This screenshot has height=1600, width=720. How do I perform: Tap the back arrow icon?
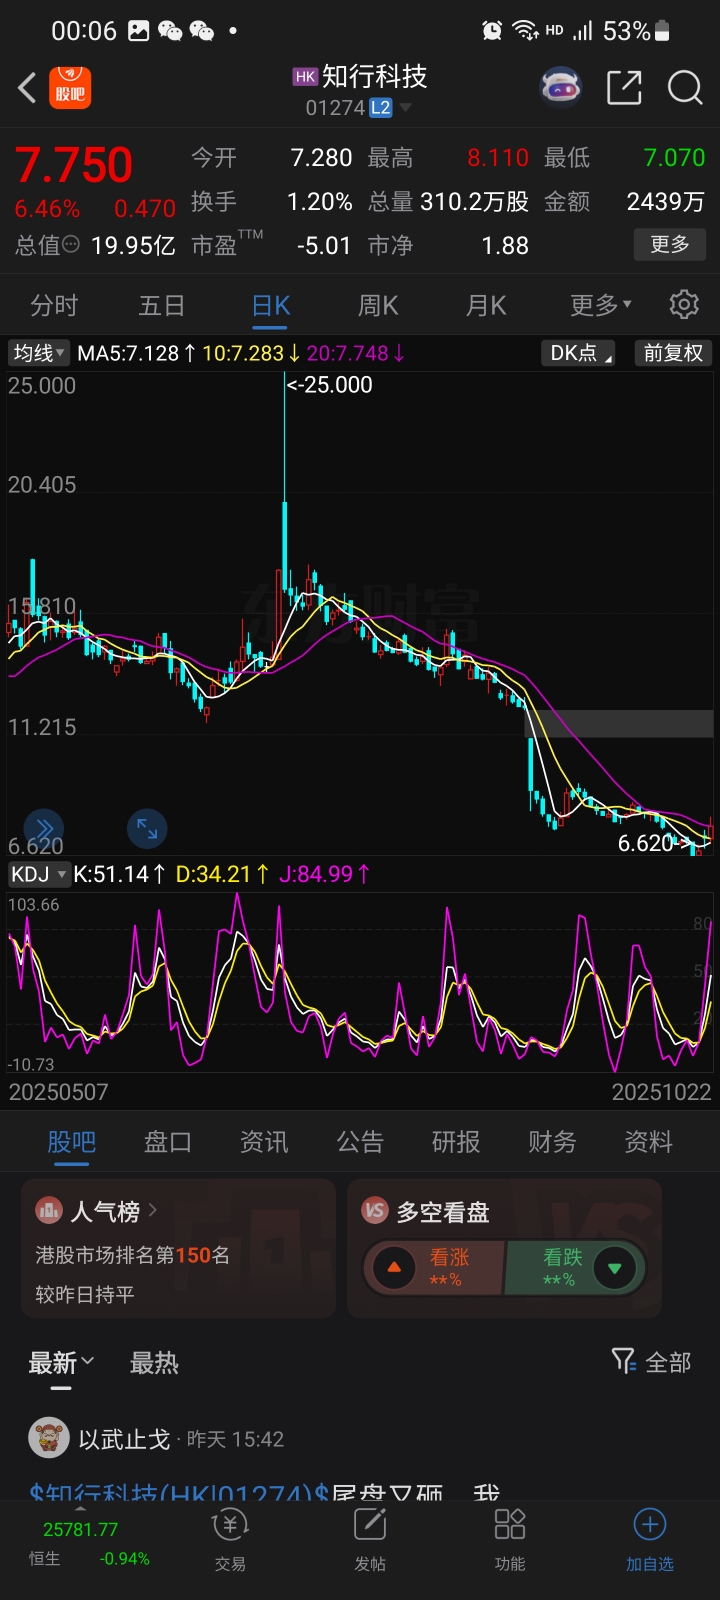click(27, 88)
